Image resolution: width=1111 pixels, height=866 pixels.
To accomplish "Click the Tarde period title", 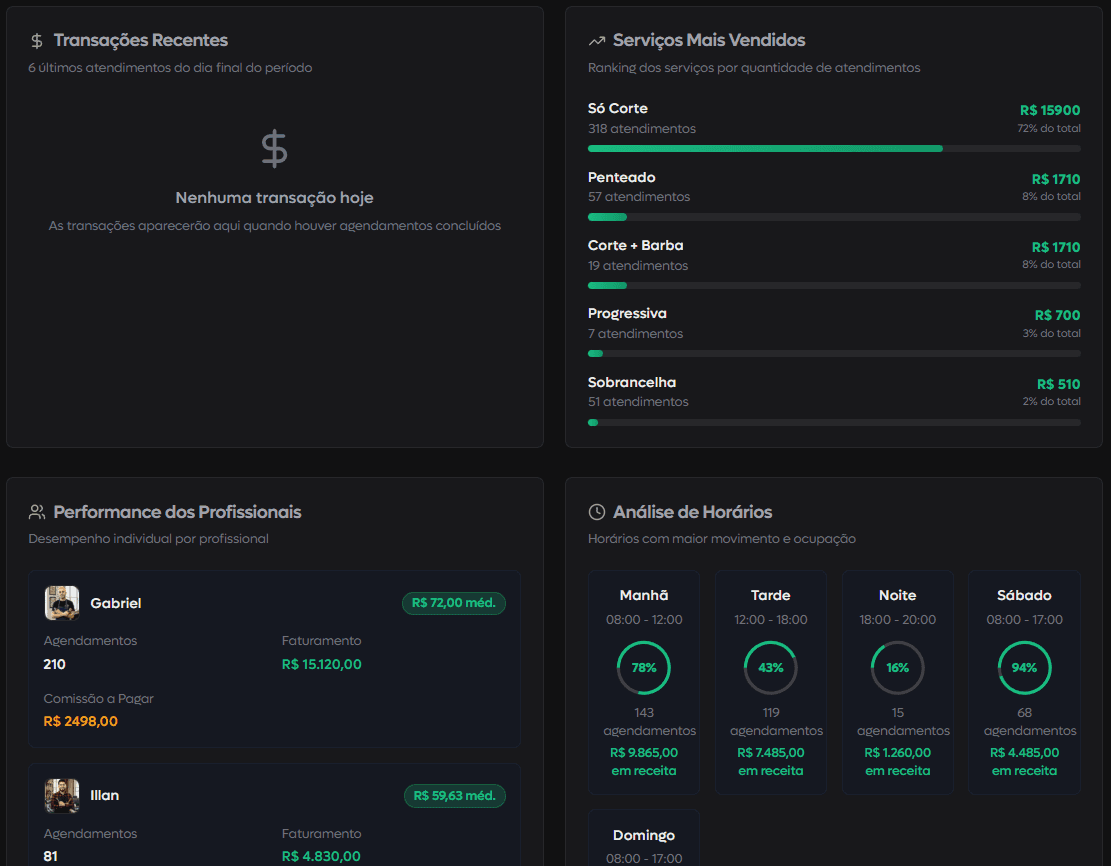I will (x=770, y=595).
